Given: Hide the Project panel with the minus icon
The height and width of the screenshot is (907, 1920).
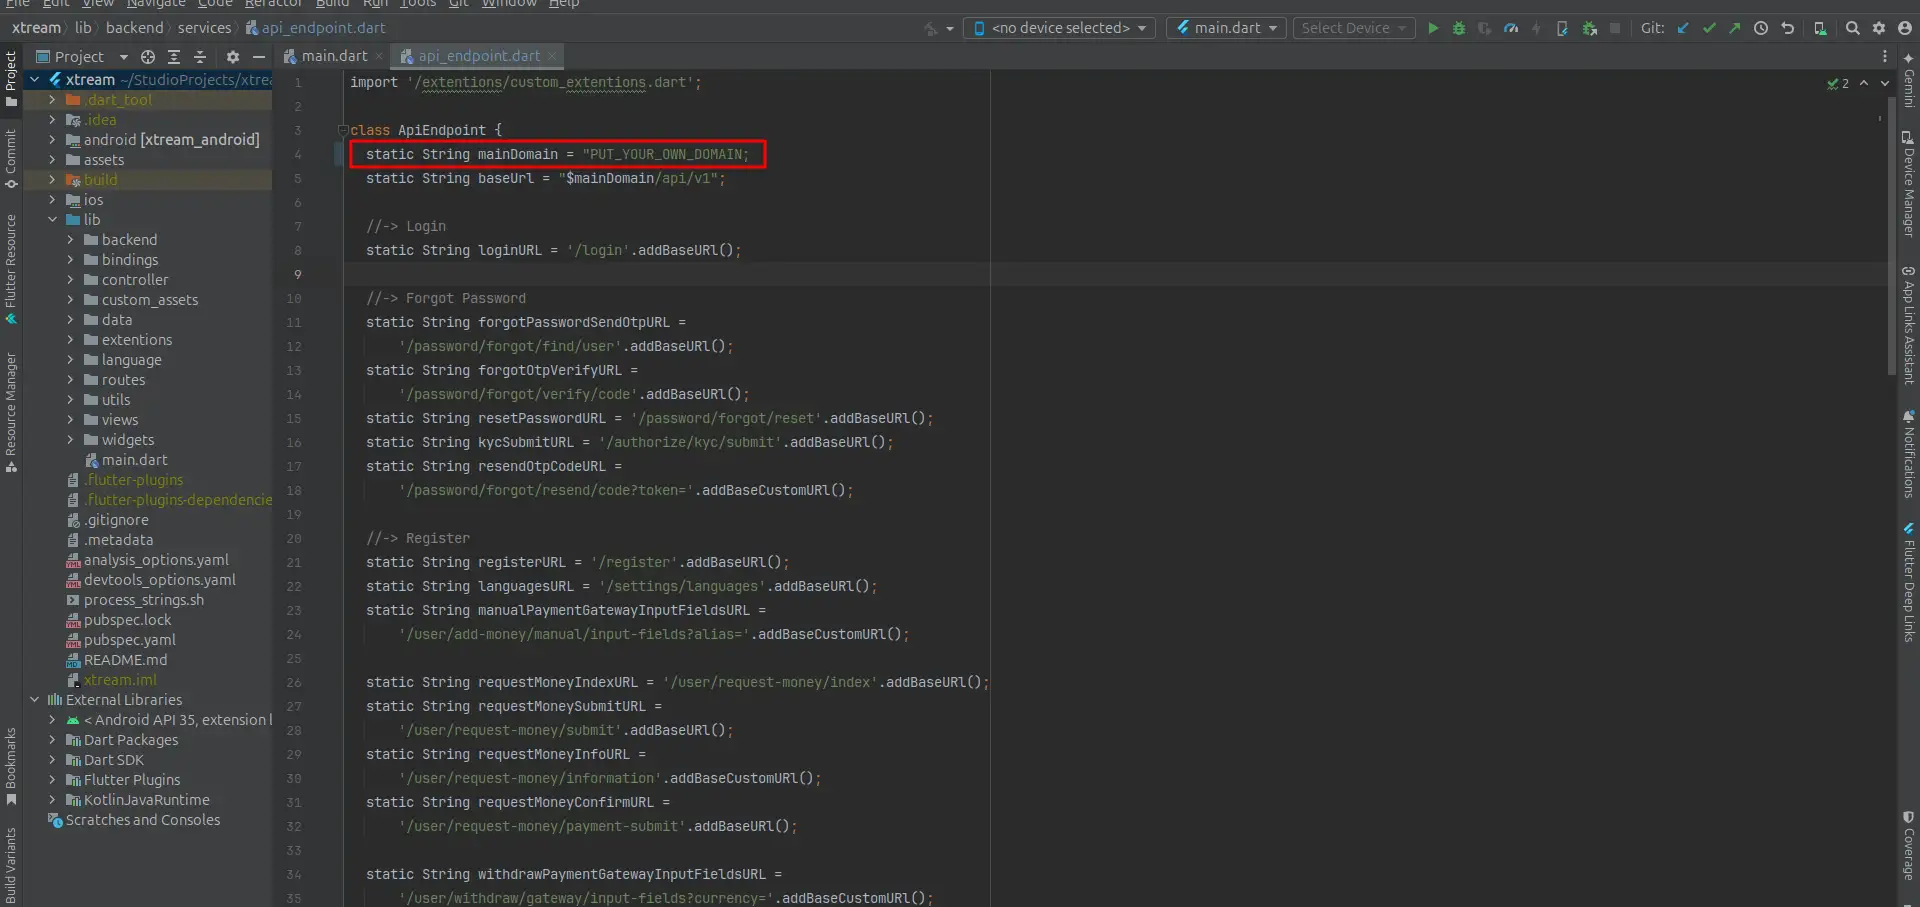Looking at the screenshot, I should (259, 57).
